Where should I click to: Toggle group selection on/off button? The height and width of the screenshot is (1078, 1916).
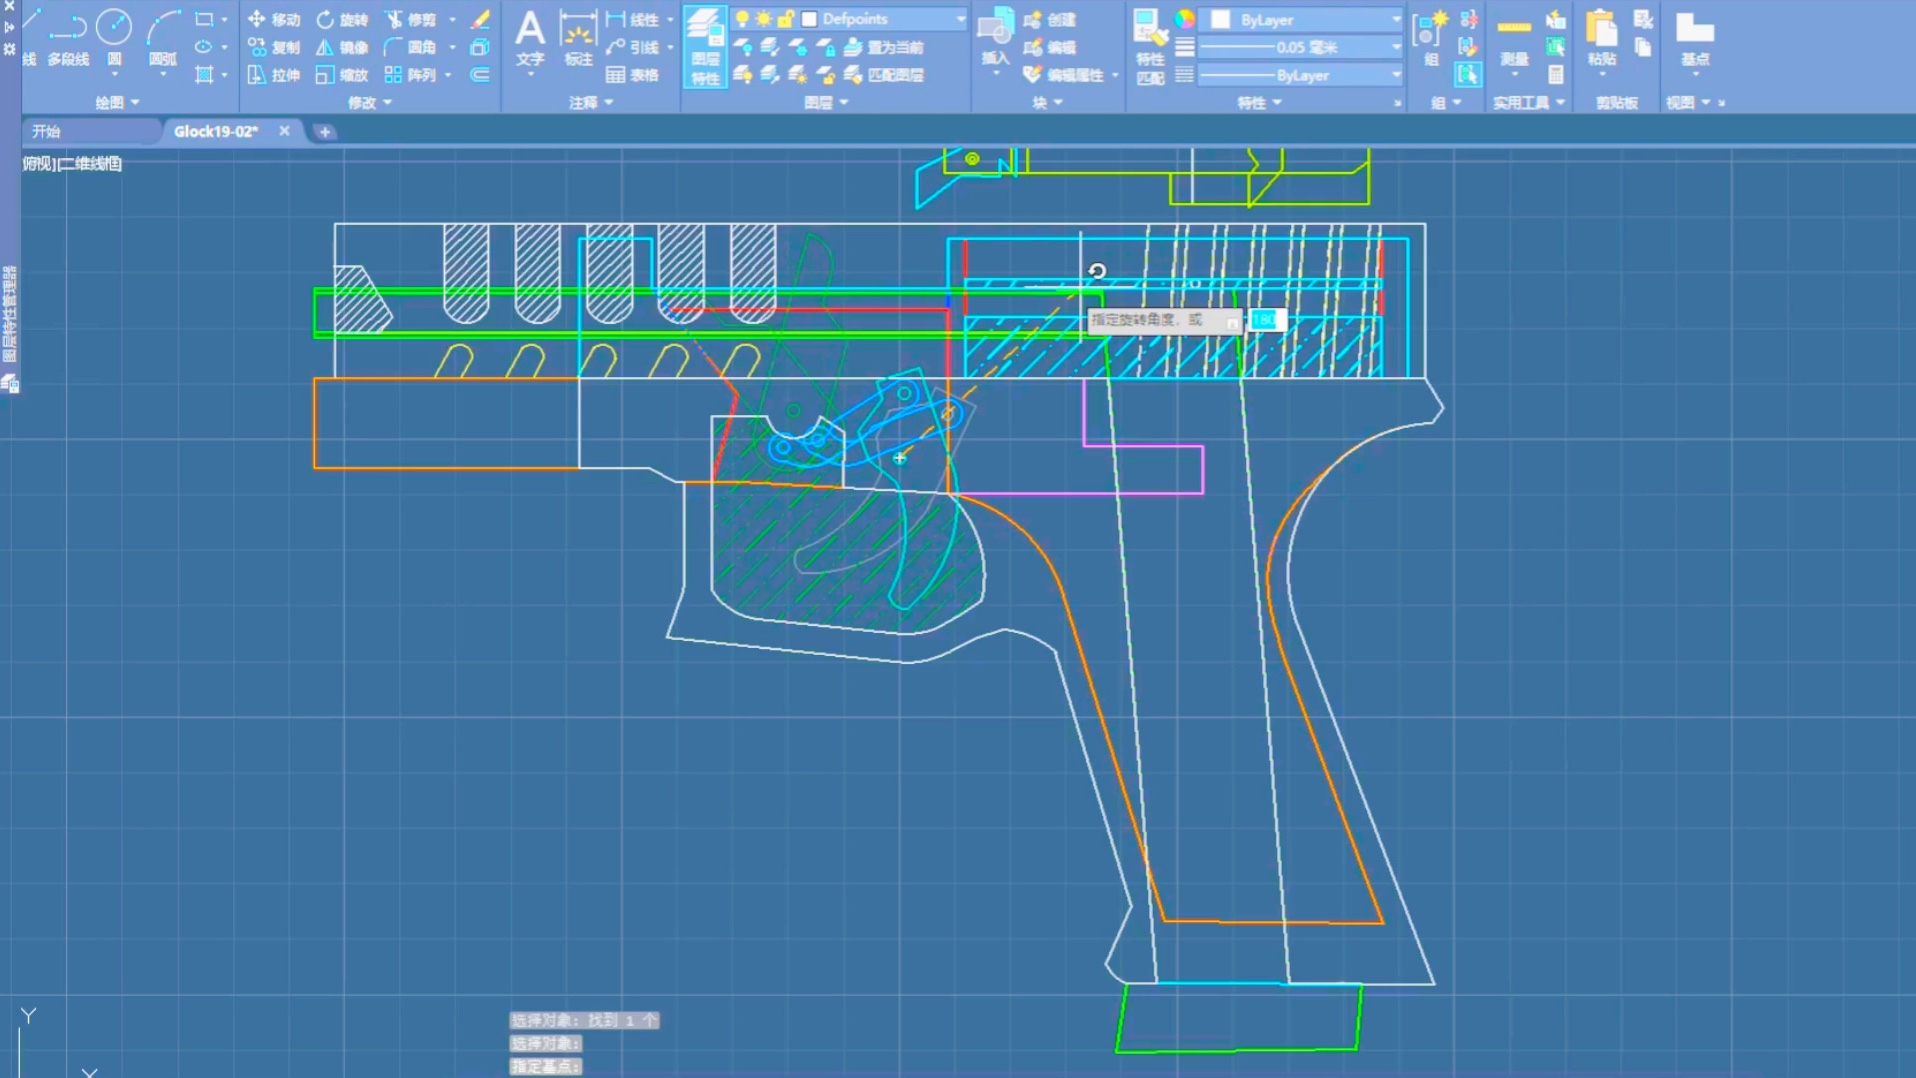pos(1468,74)
